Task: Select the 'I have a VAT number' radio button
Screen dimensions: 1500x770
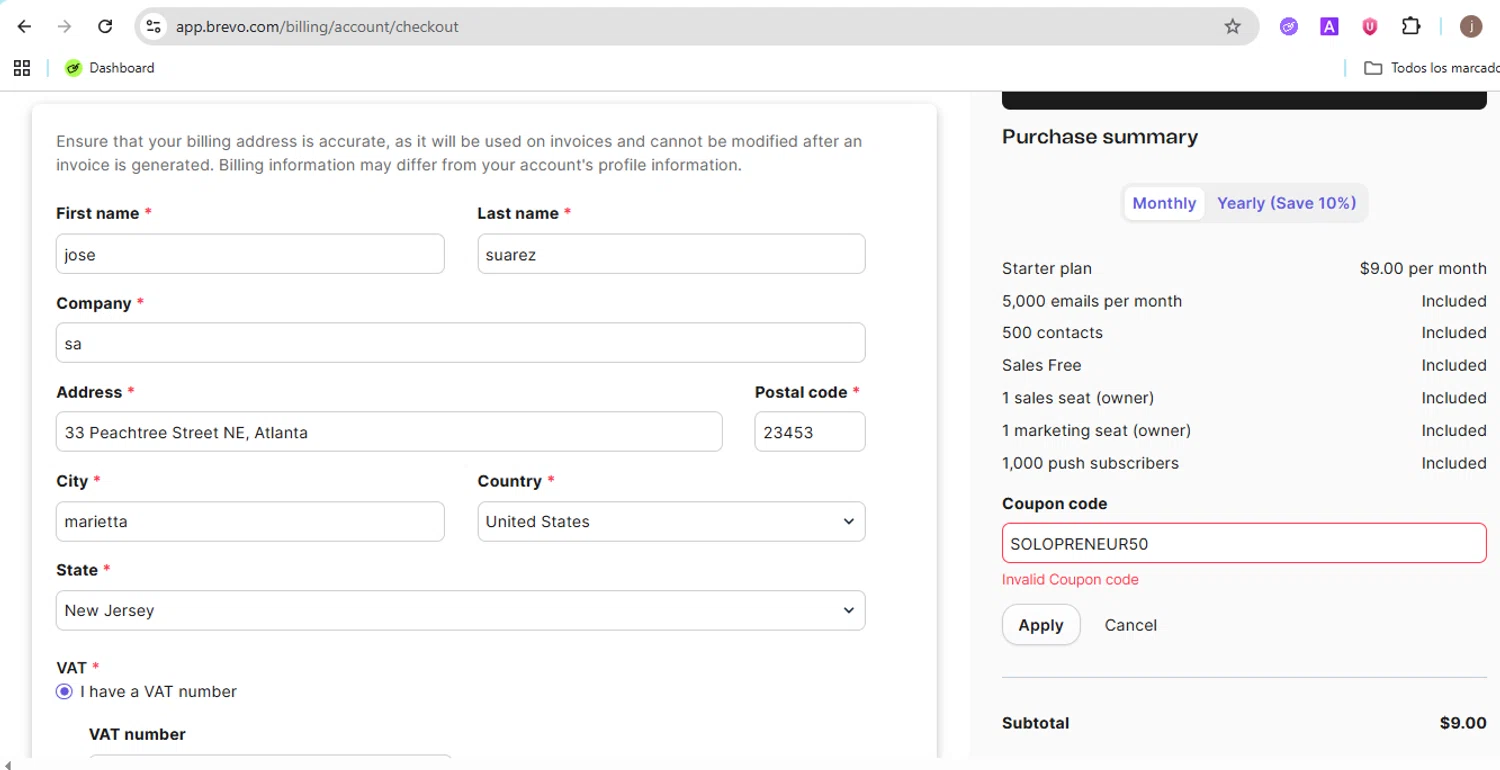Action: (x=65, y=692)
